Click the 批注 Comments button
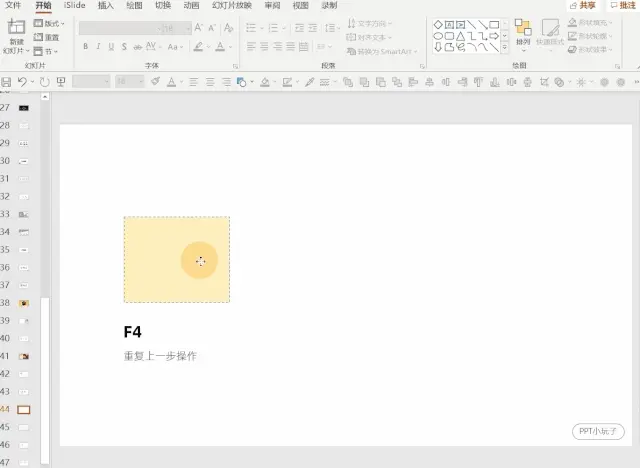 click(x=623, y=5)
